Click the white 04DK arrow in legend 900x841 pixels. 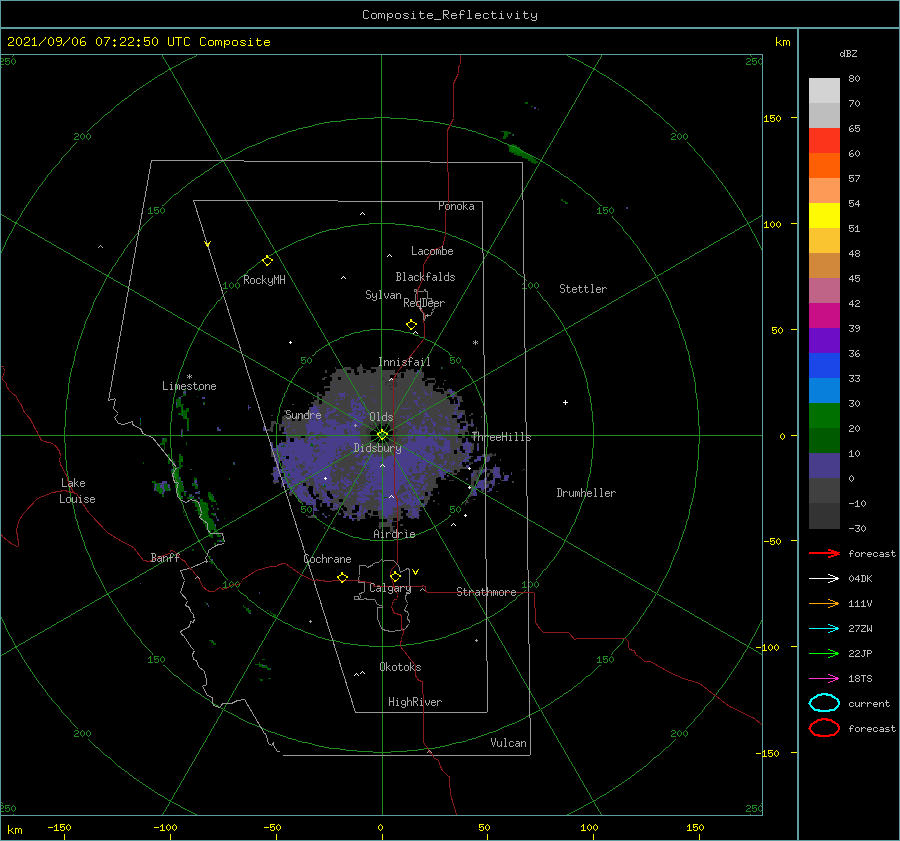(x=824, y=579)
